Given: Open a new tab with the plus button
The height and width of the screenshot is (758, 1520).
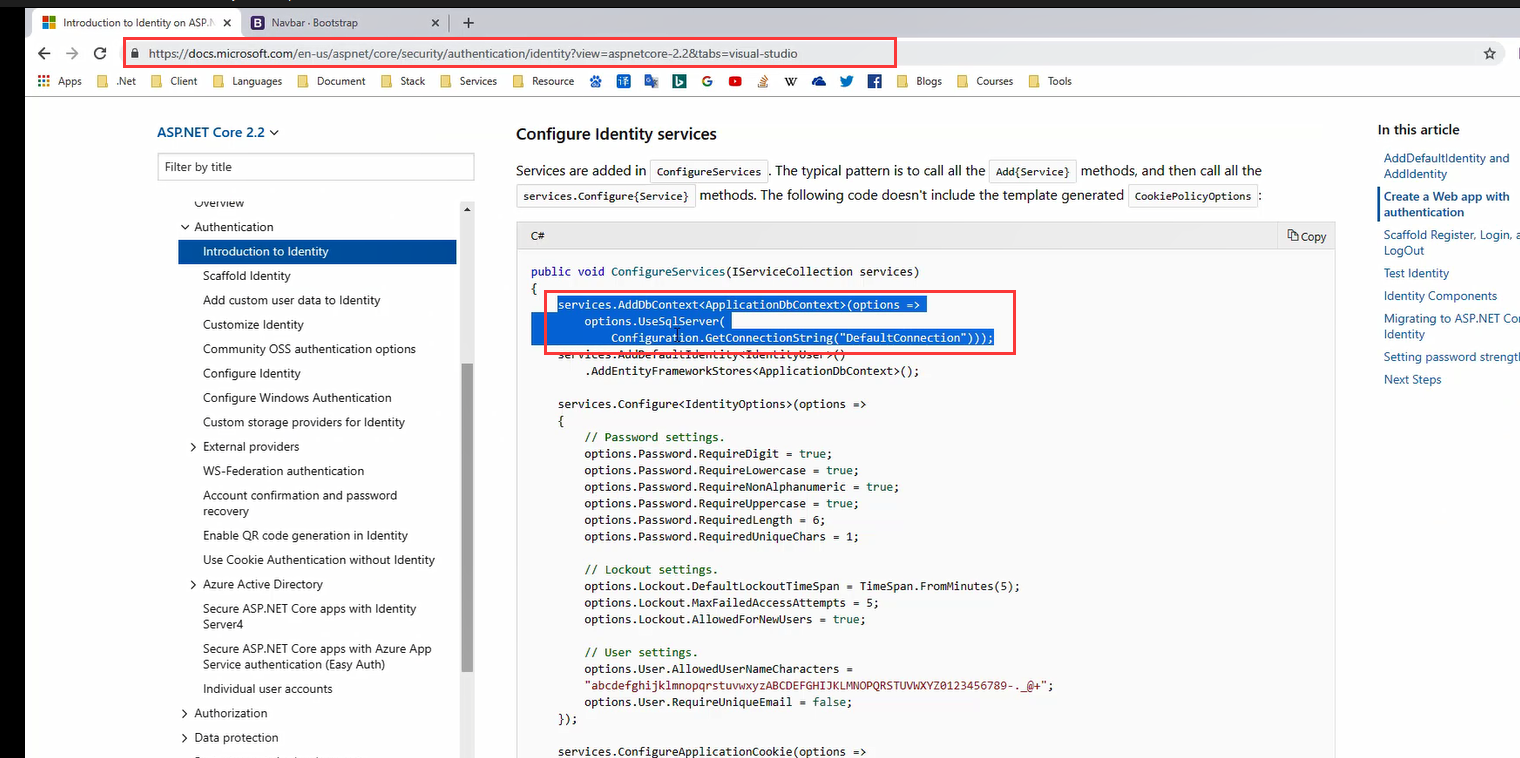Looking at the screenshot, I should (468, 22).
